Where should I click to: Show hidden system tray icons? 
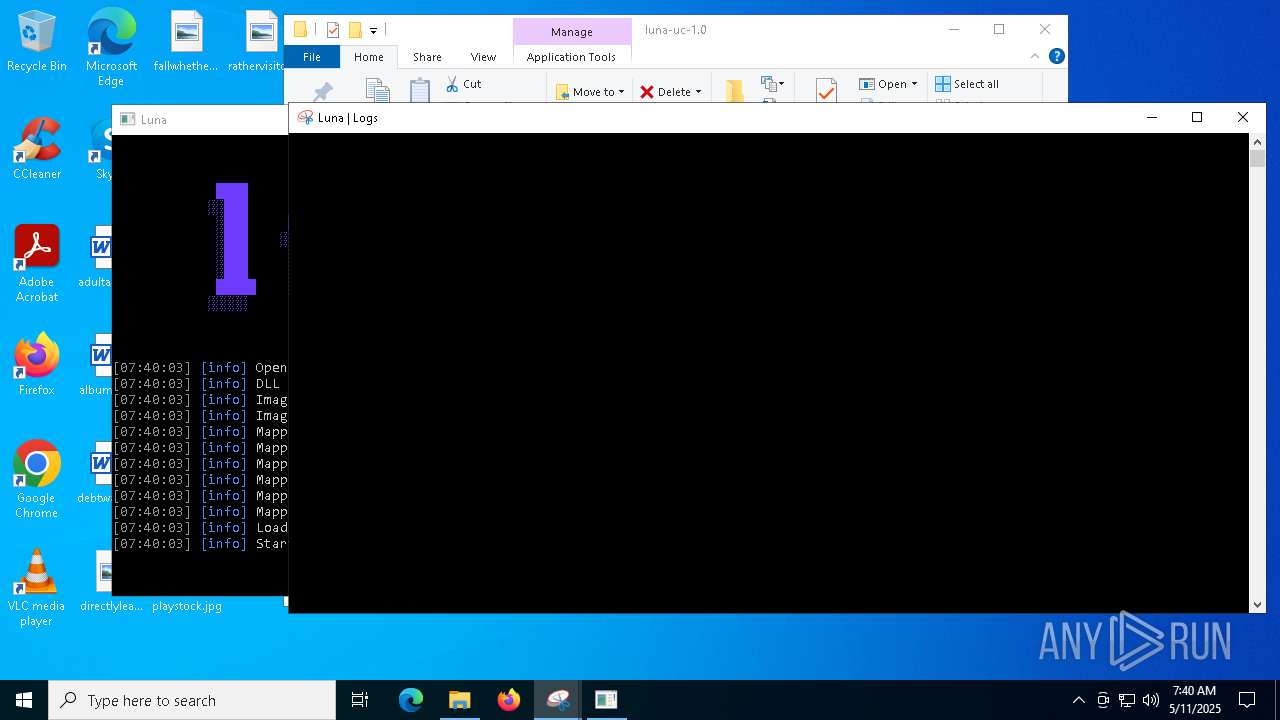click(1078, 700)
